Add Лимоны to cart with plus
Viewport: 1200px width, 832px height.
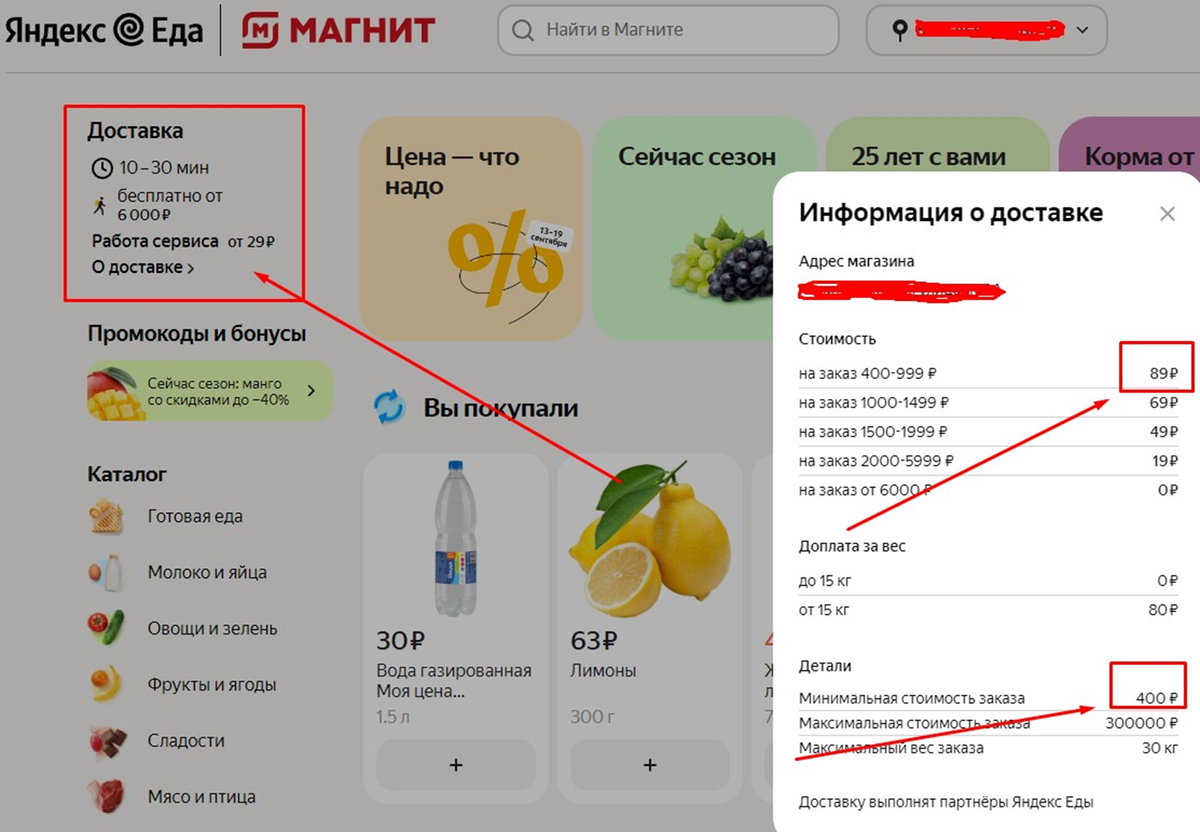click(650, 765)
